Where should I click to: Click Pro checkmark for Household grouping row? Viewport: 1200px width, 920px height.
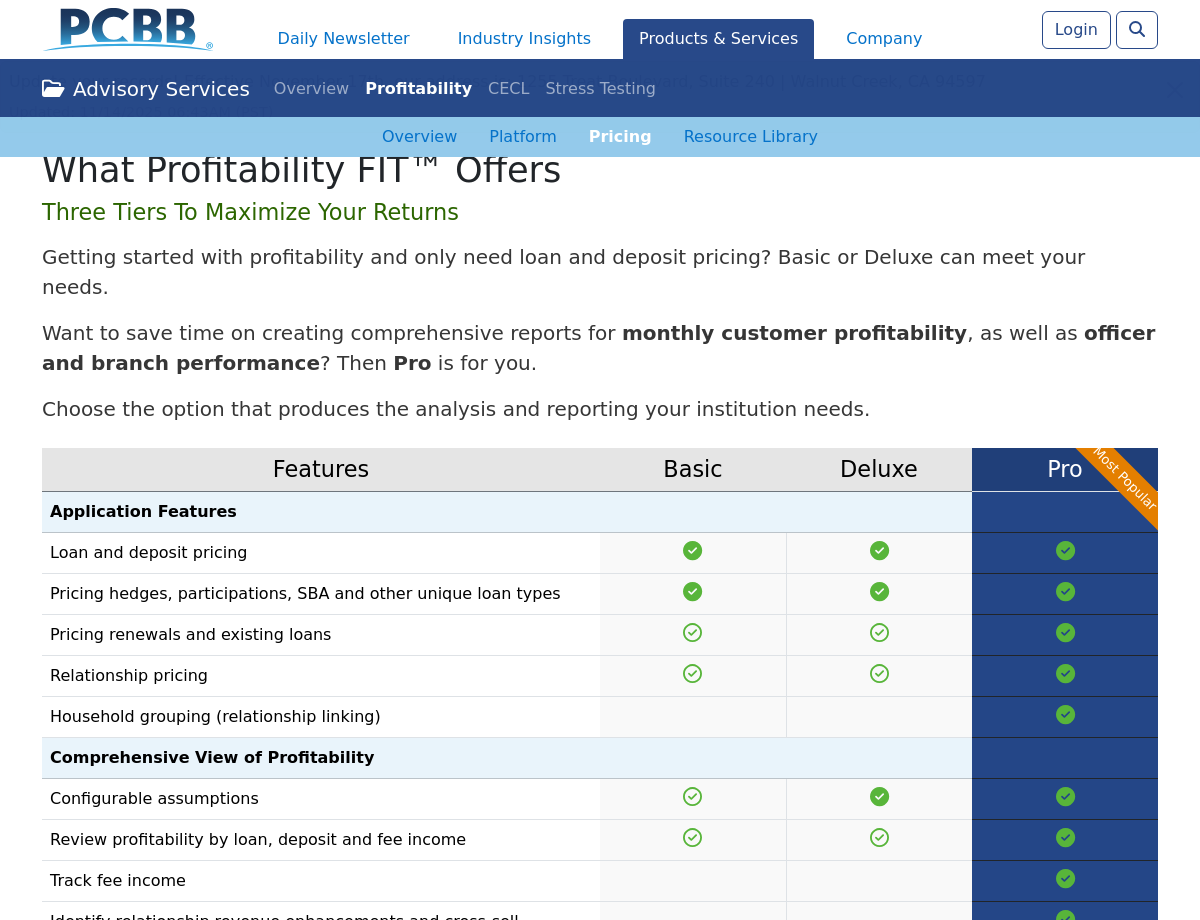[x=1065, y=715]
